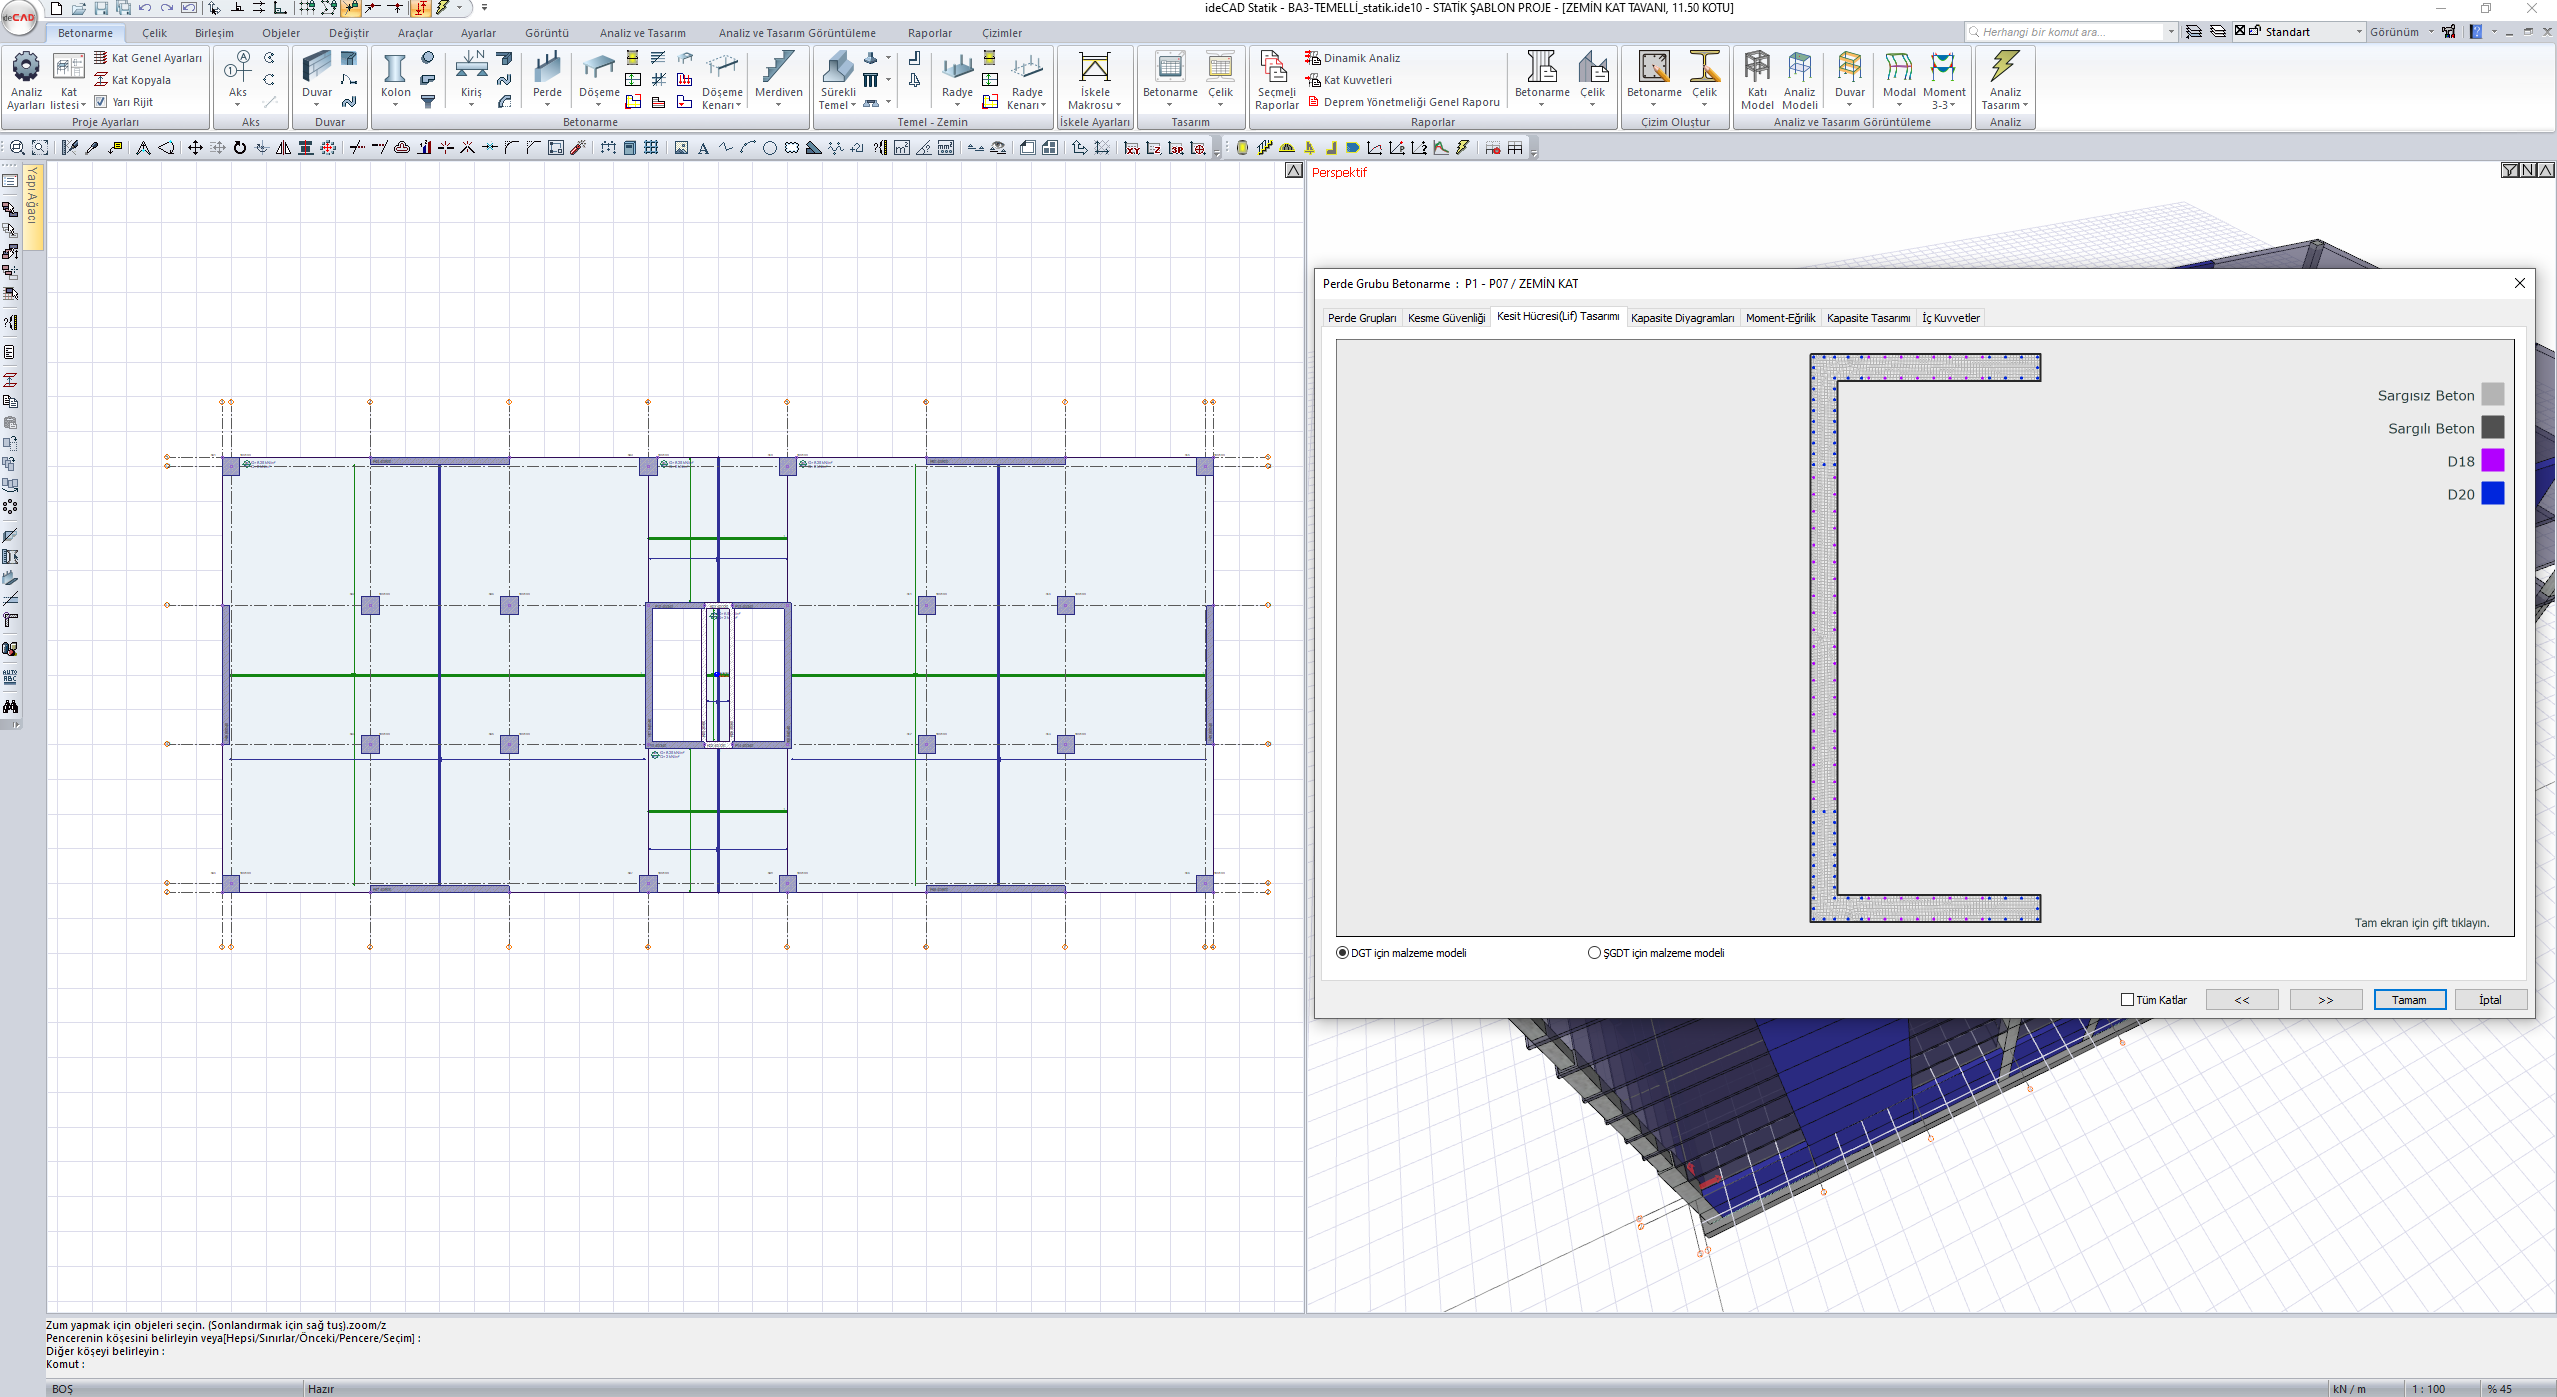Viewport: 2557px width, 1397px height.
Task: Select ŞGDT için malzeme modeli option
Action: click(1594, 953)
